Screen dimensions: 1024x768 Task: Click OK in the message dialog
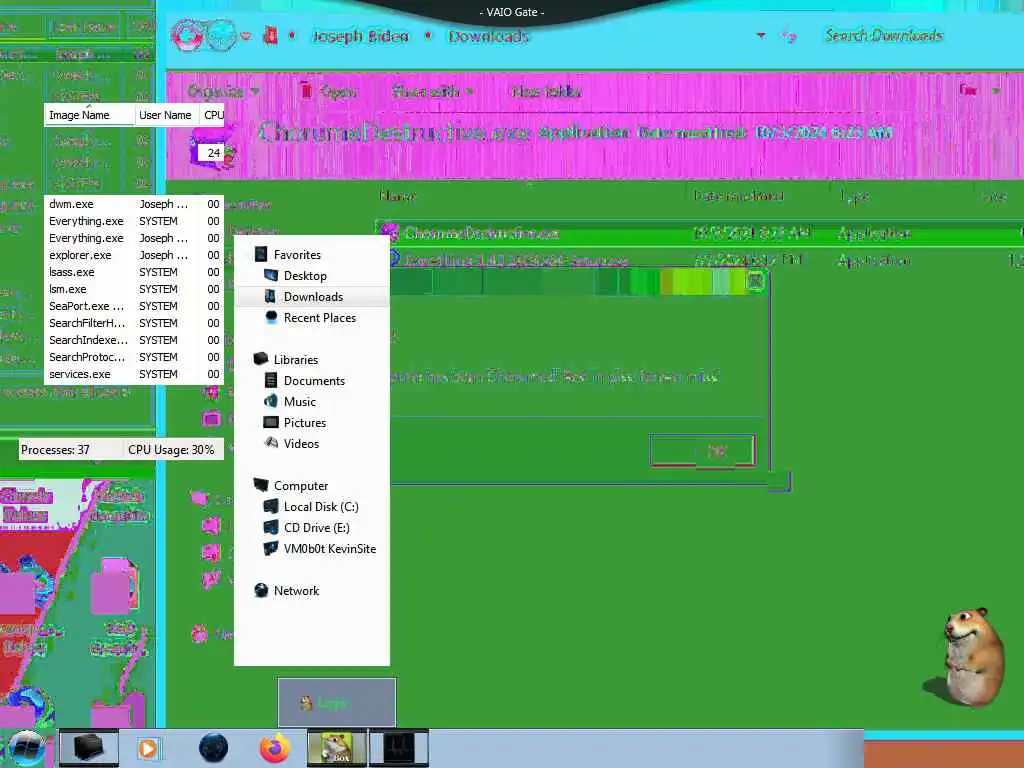(703, 451)
